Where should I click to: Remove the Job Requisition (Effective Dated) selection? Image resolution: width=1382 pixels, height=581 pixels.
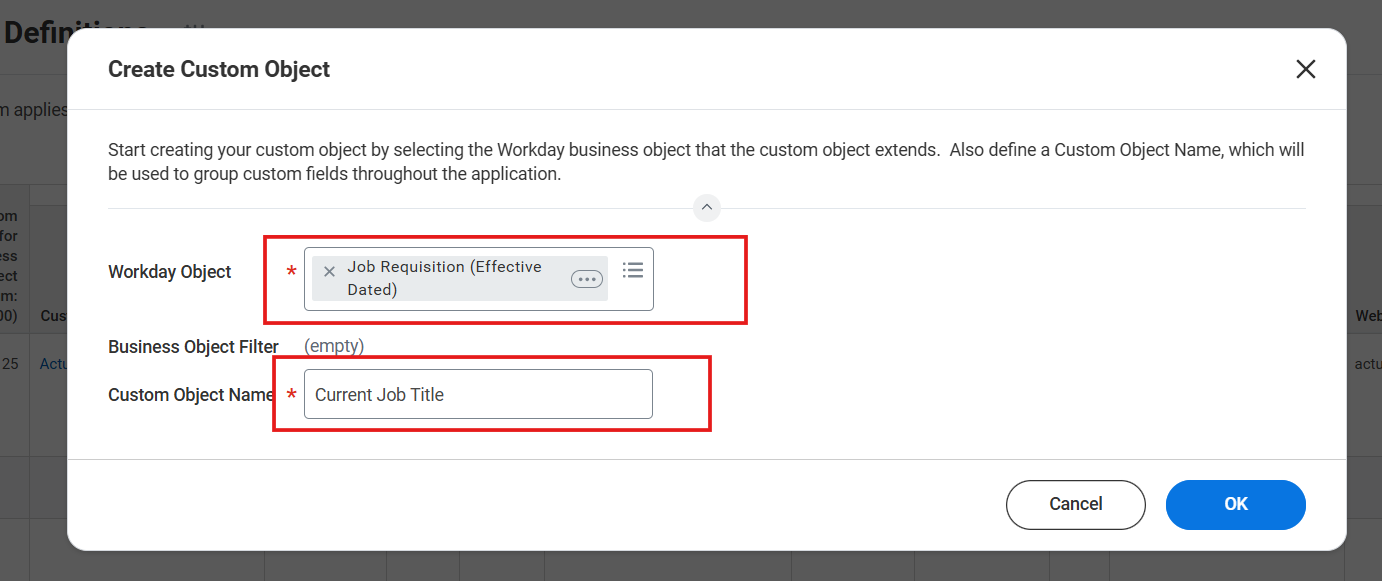[329, 271]
